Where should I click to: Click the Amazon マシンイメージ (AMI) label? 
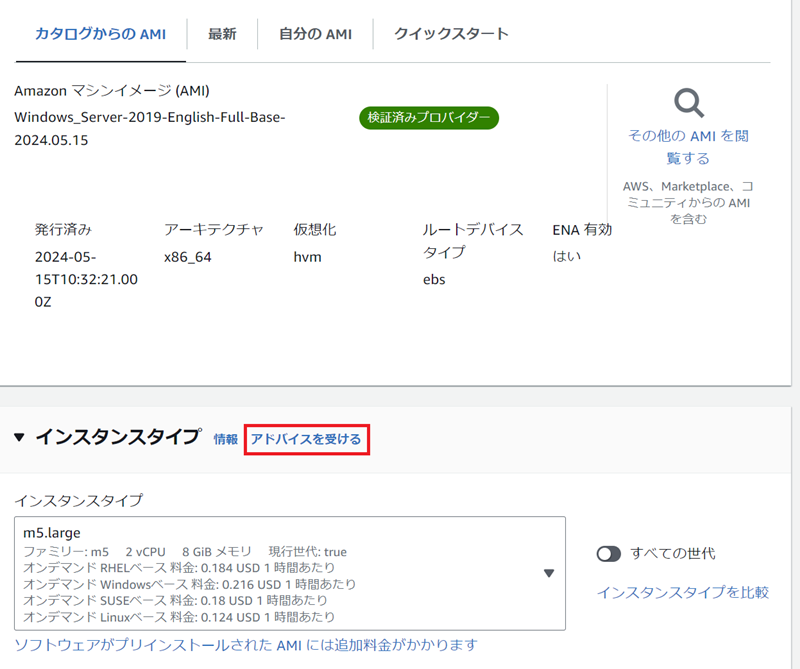[x=112, y=91]
